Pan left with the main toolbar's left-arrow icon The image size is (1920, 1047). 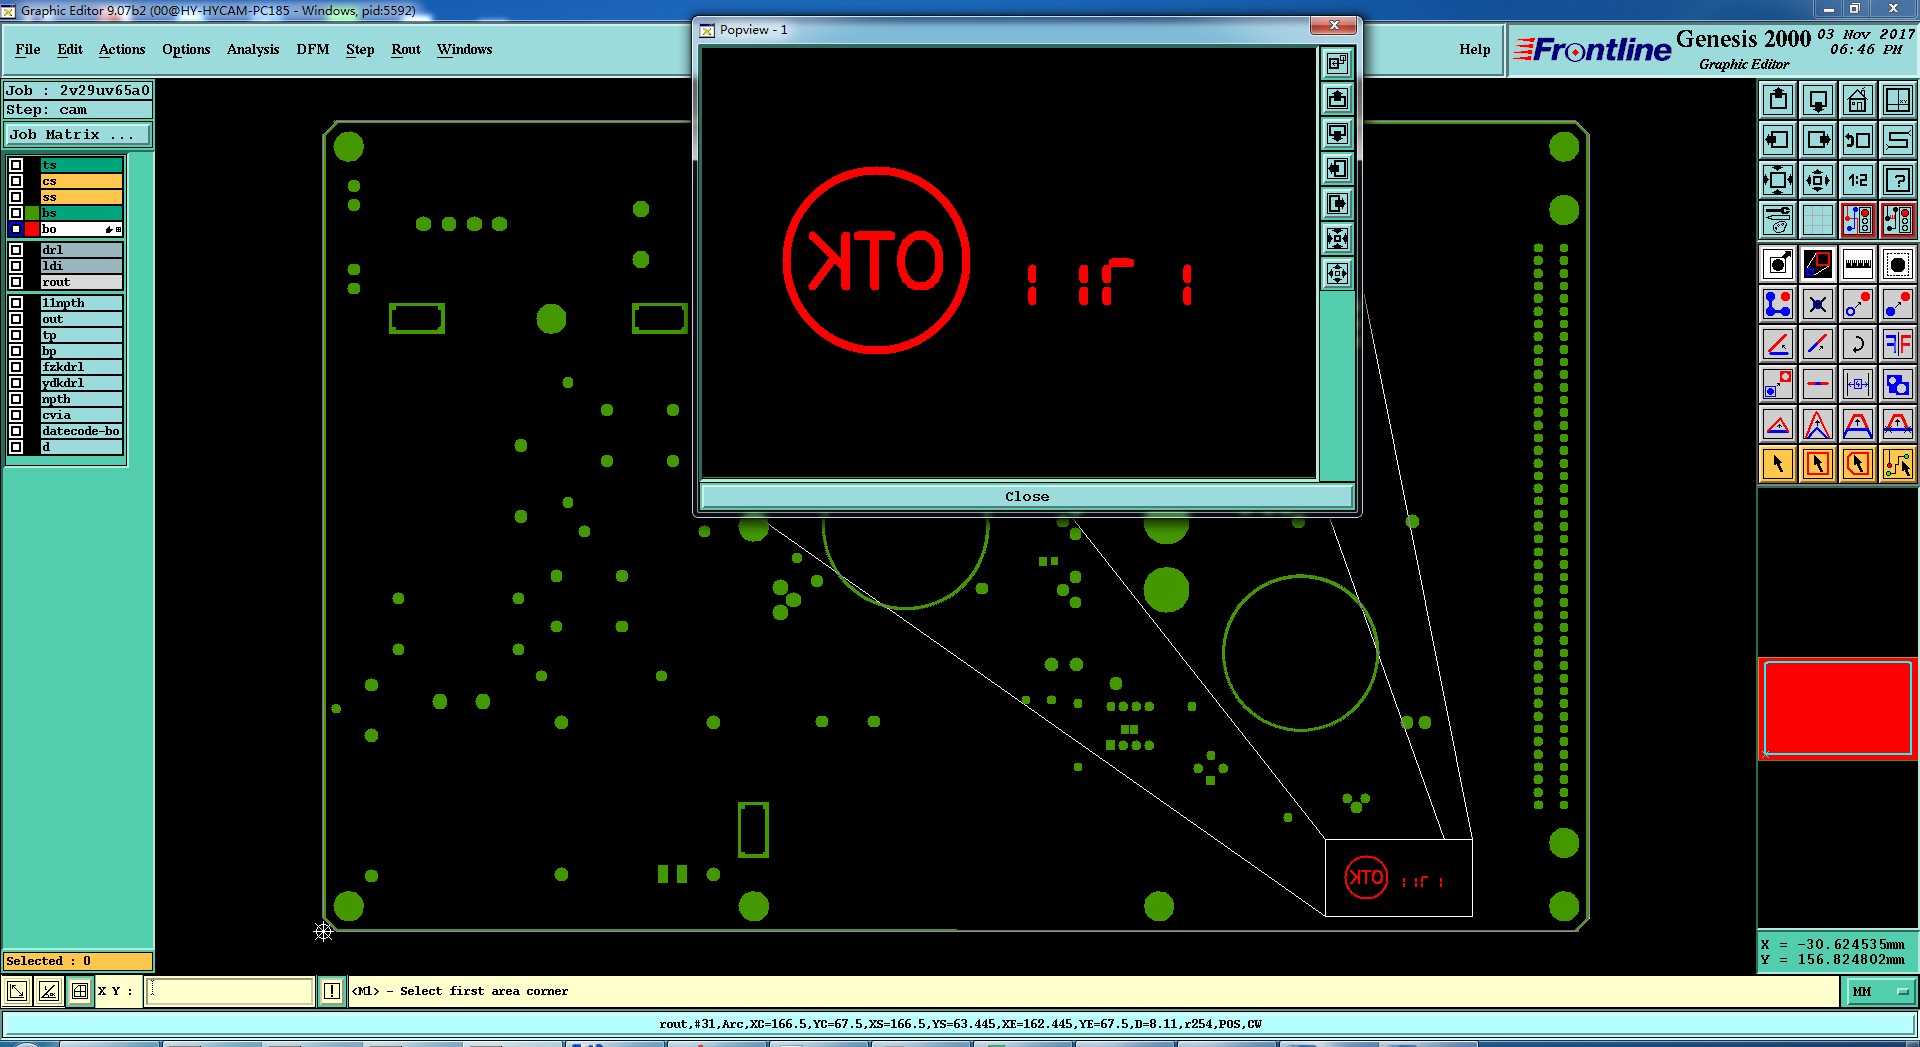[1778, 140]
